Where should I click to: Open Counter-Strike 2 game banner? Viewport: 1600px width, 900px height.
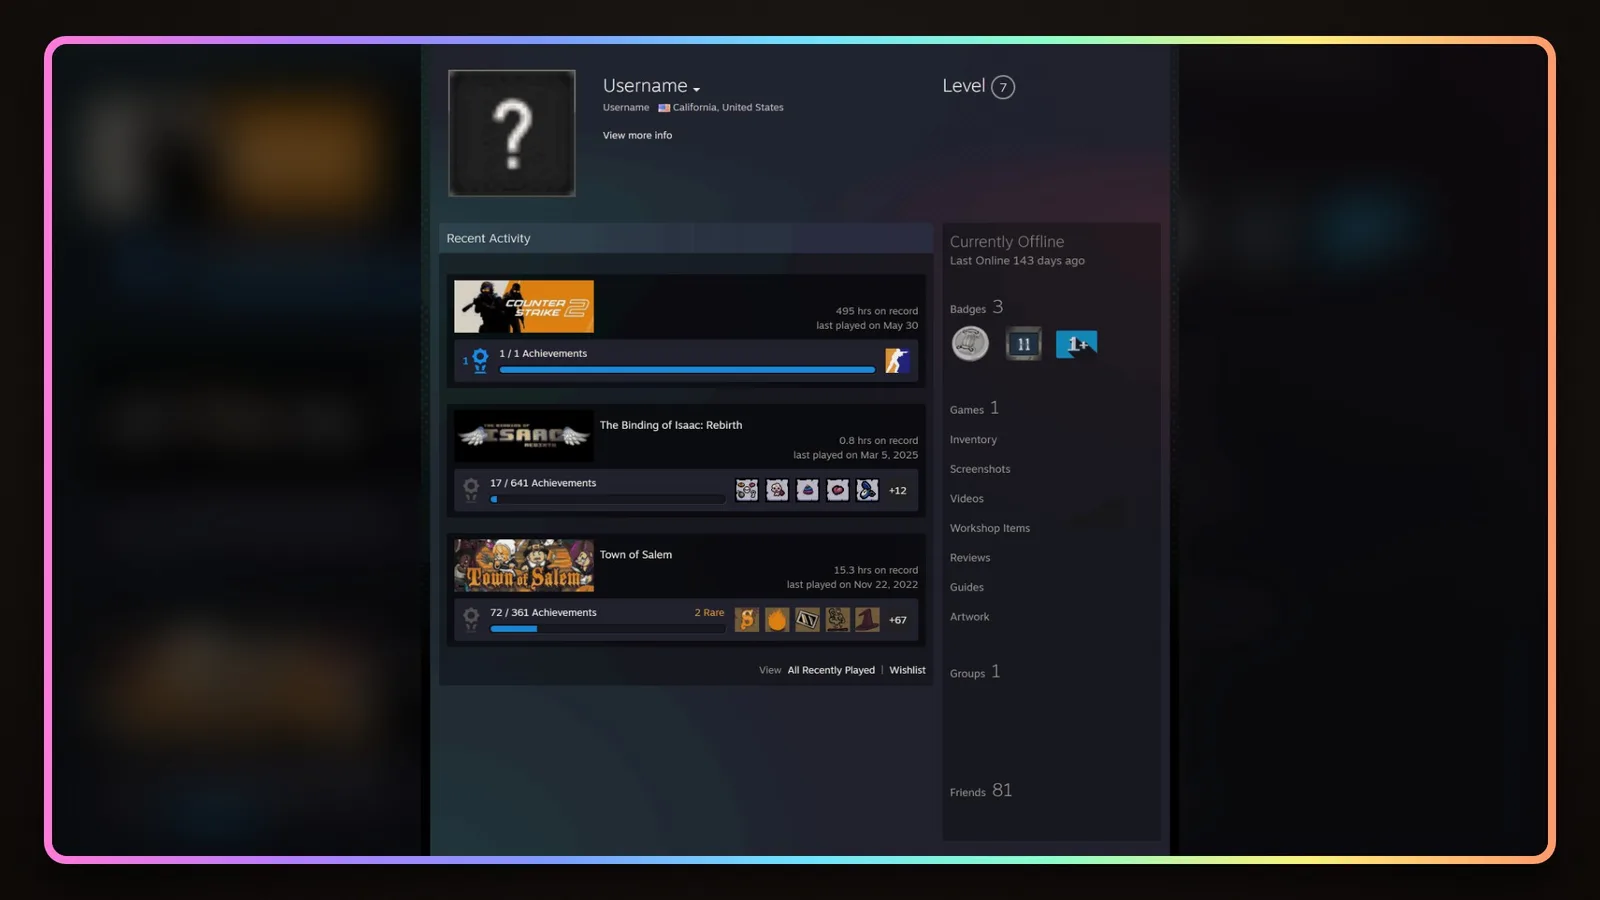click(x=524, y=306)
